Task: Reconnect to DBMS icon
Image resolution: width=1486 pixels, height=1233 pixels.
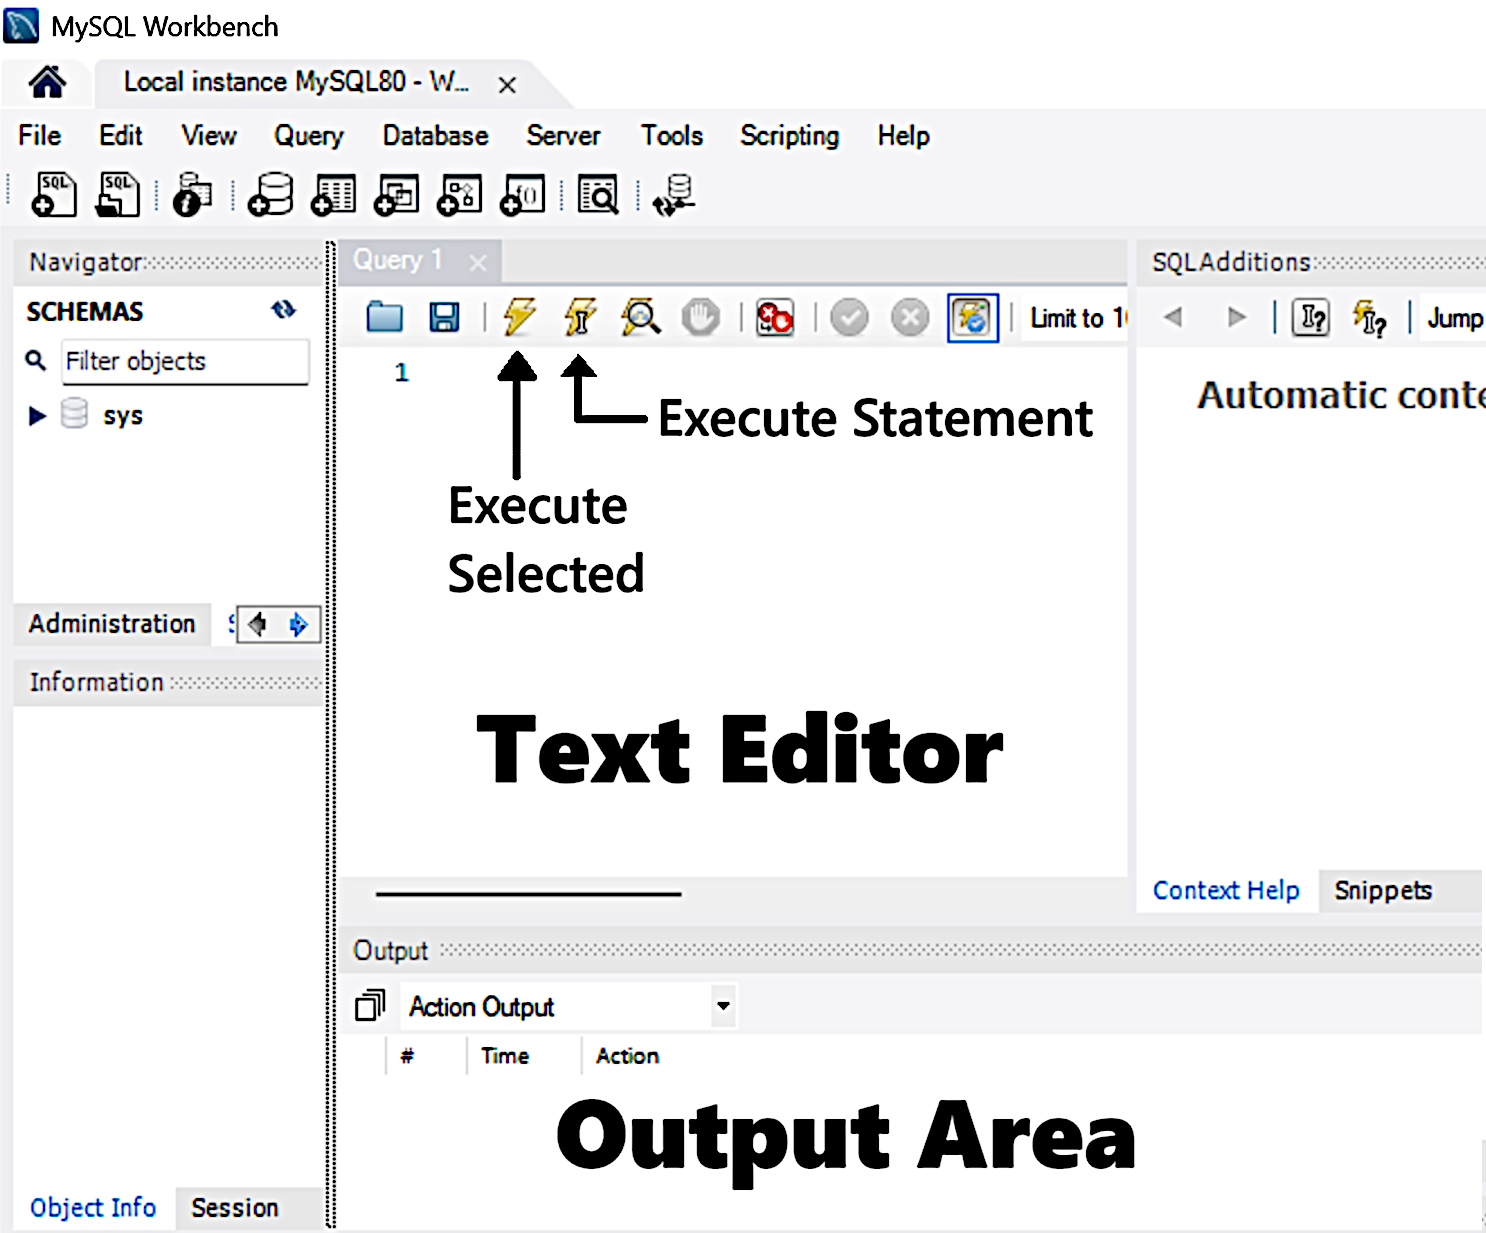Action: (674, 194)
